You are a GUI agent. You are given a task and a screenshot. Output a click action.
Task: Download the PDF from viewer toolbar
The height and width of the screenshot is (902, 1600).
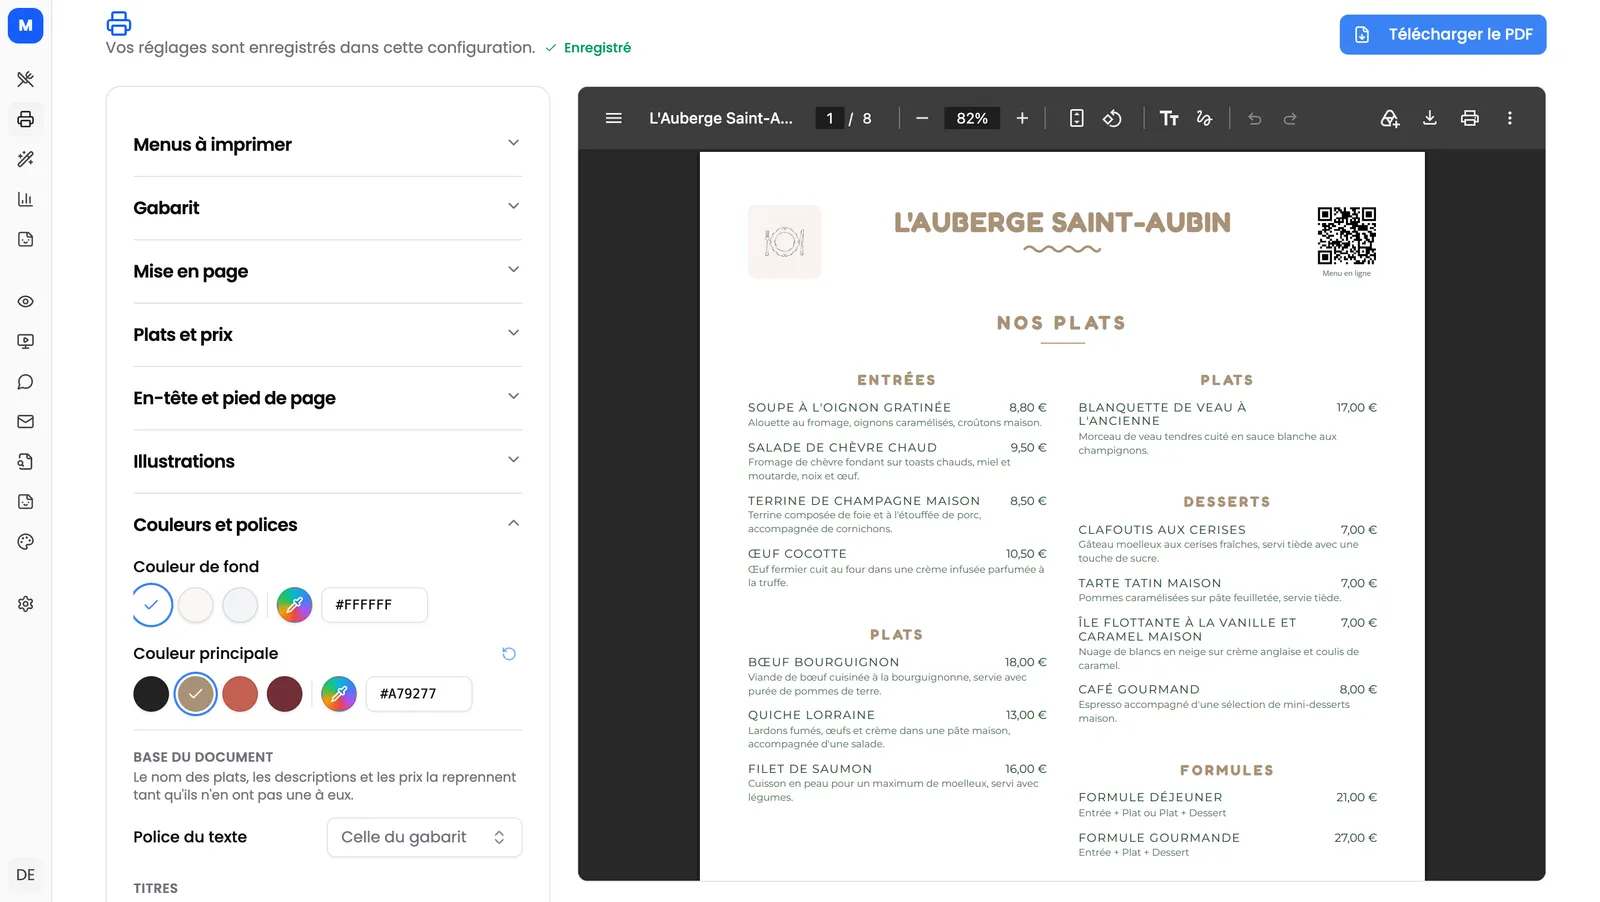1430,118
